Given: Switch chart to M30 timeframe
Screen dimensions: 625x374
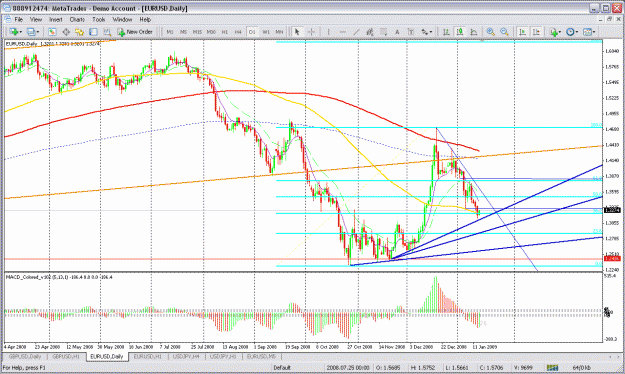Looking at the screenshot, I should click(x=211, y=32).
